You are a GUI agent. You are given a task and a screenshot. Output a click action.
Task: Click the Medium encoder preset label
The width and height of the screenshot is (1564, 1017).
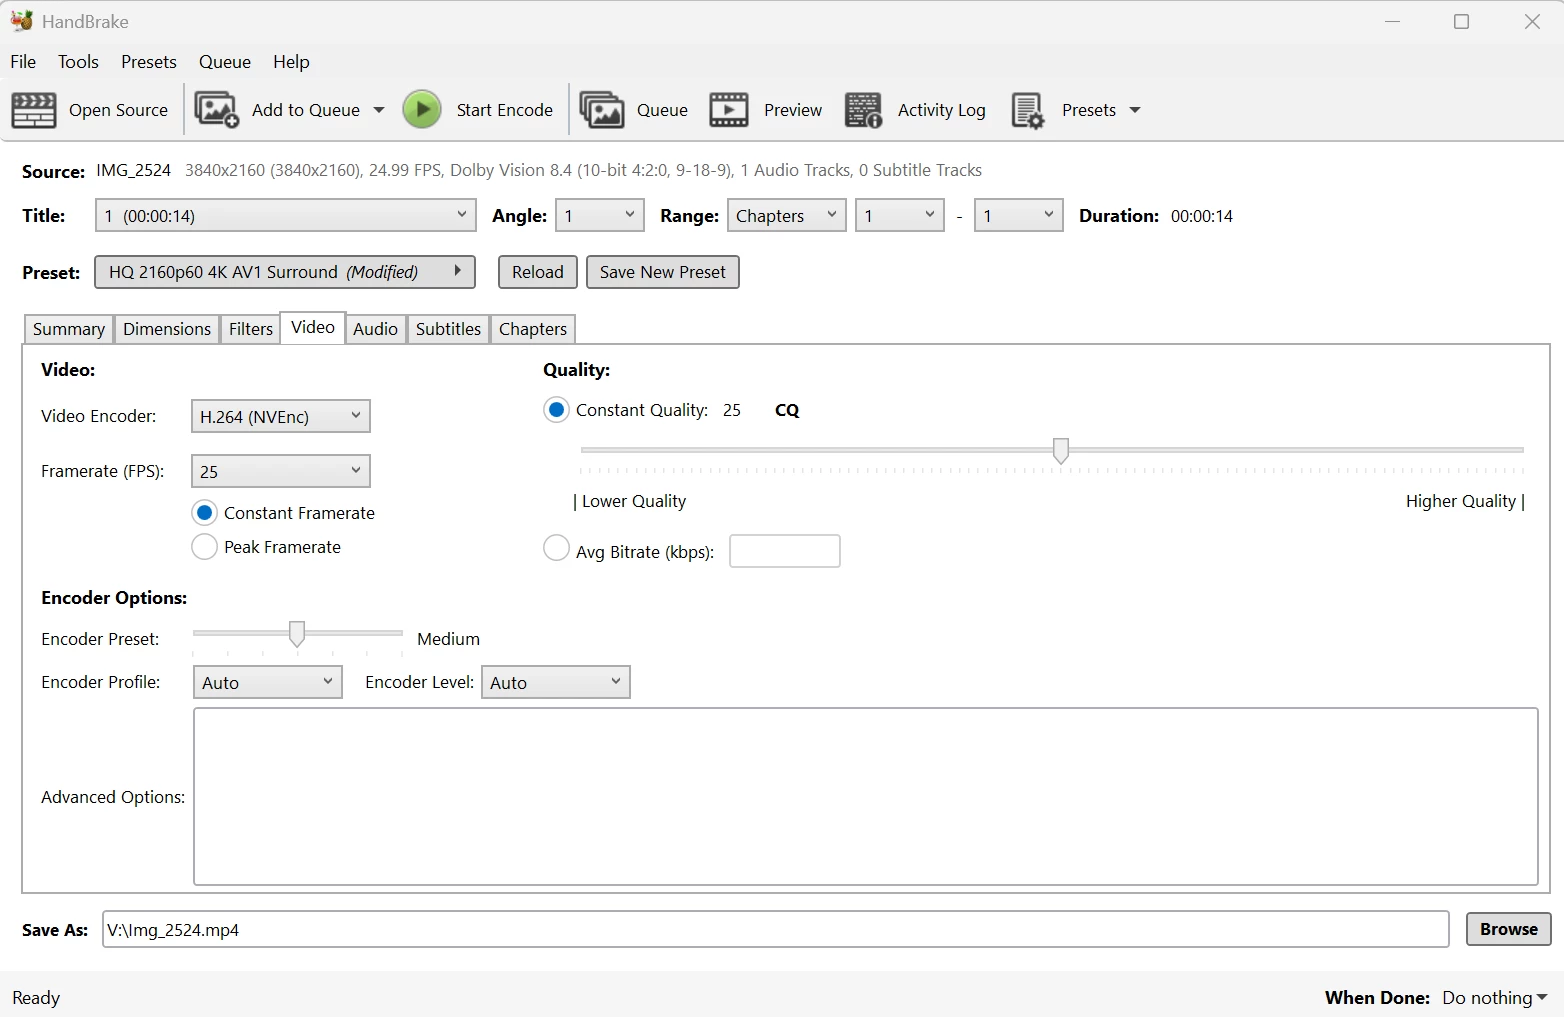pos(449,639)
